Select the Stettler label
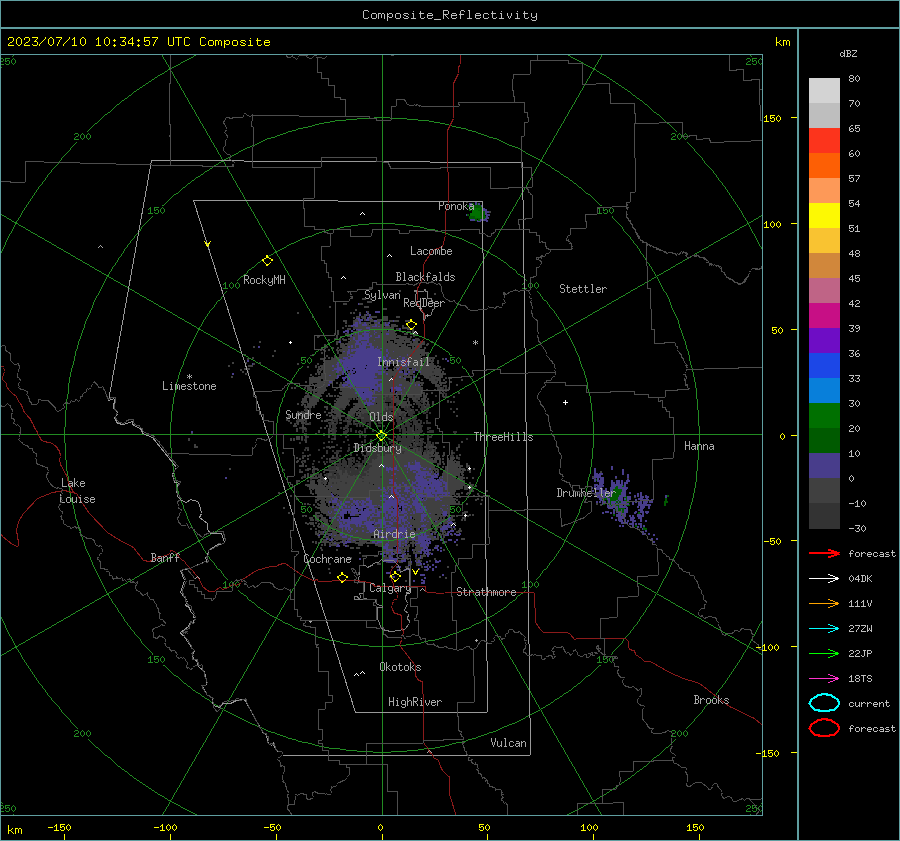900x841 pixels. coord(583,289)
